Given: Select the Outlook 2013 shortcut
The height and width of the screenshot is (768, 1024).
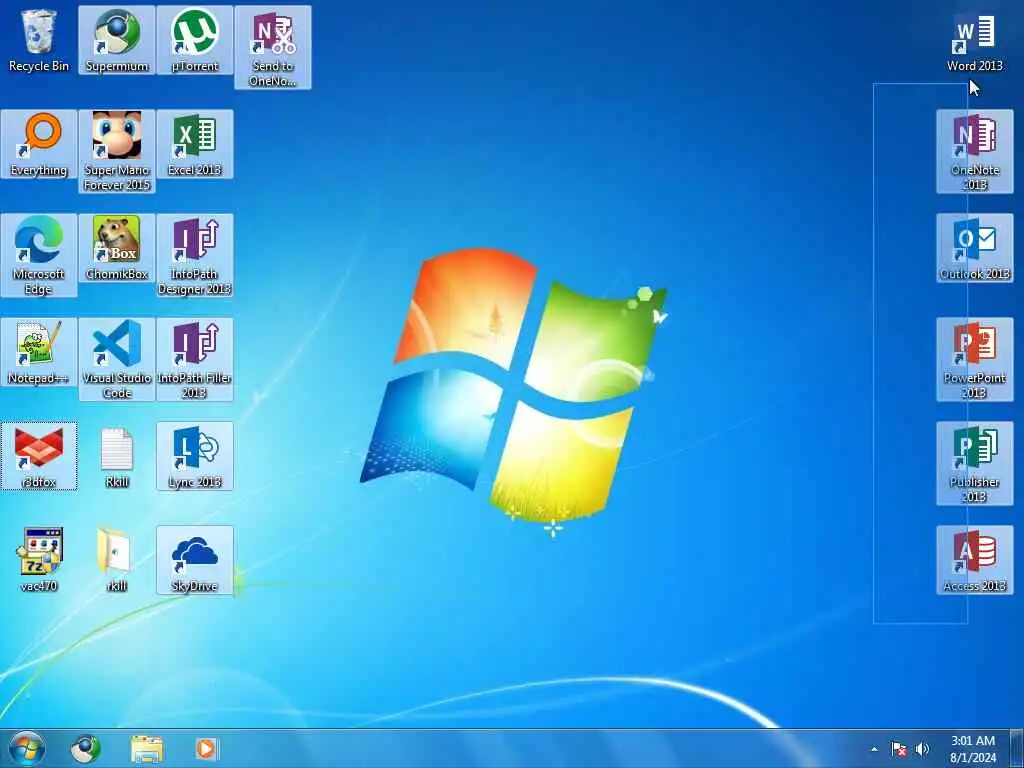Looking at the screenshot, I should pos(974,248).
